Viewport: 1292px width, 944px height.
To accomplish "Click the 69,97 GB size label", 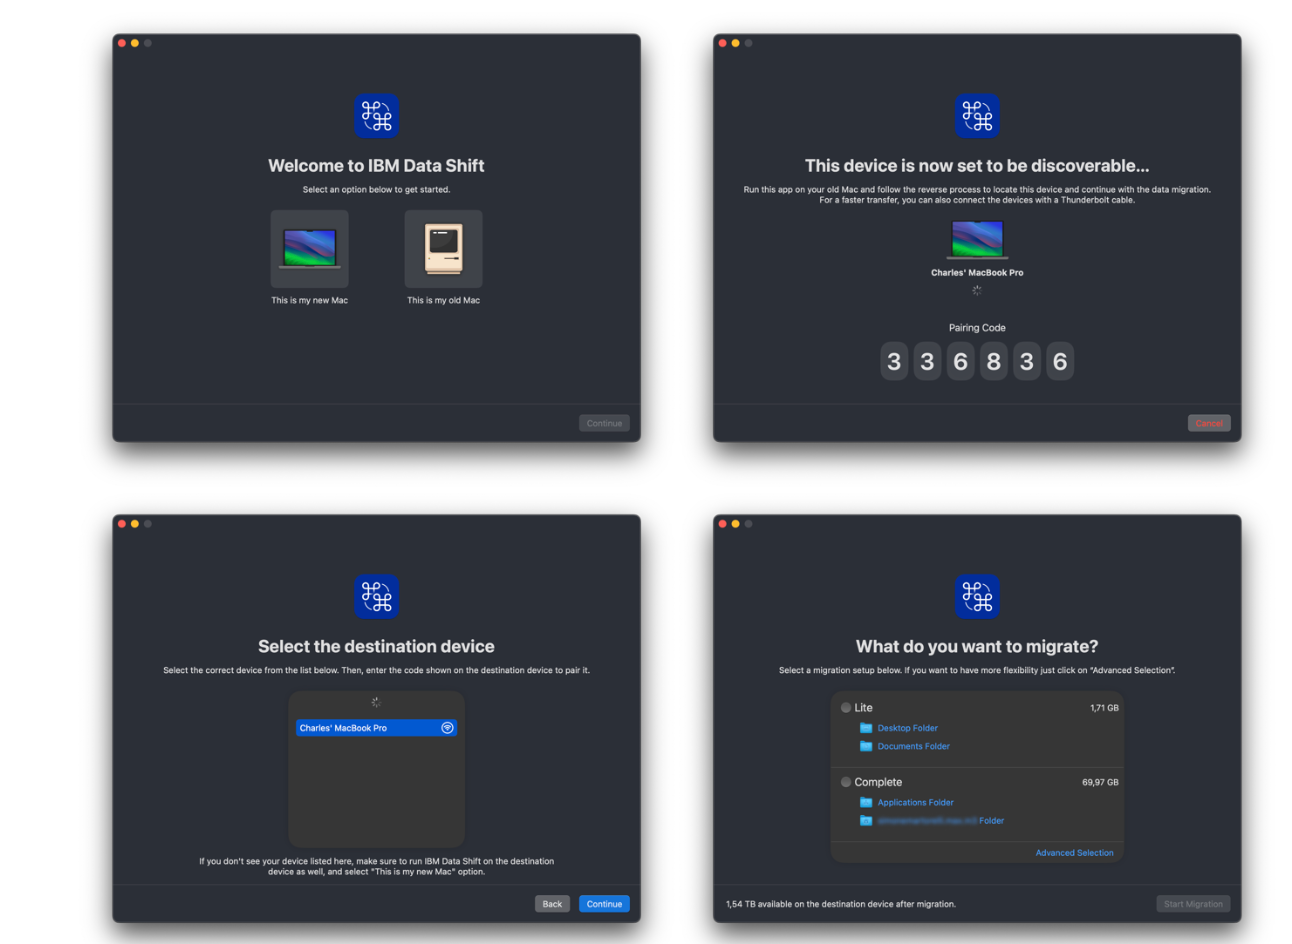I will click(1100, 782).
